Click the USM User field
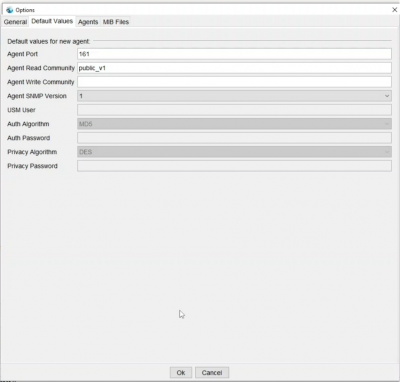The image size is (400, 382). tap(234, 110)
